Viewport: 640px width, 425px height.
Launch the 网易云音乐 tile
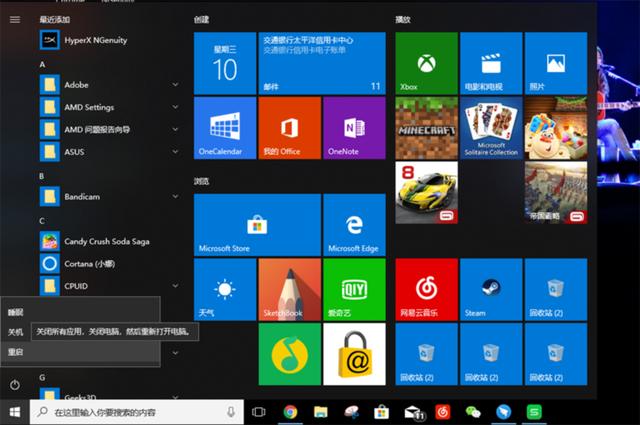tap(426, 289)
